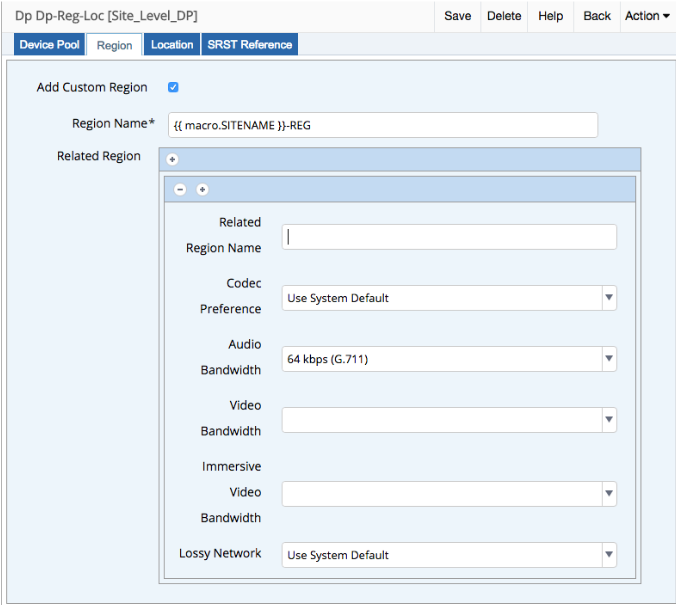Click the Delete button
Image resolution: width=676 pixels, height=605 pixels.
click(503, 16)
